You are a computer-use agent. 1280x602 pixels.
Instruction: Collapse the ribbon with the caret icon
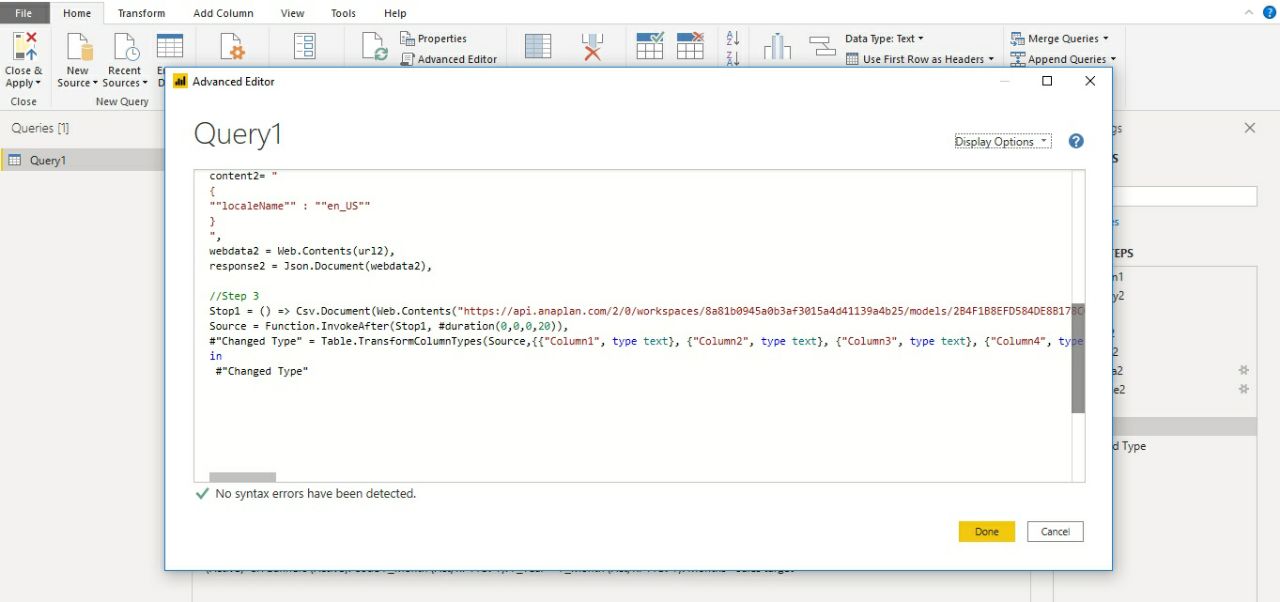(x=1248, y=12)
